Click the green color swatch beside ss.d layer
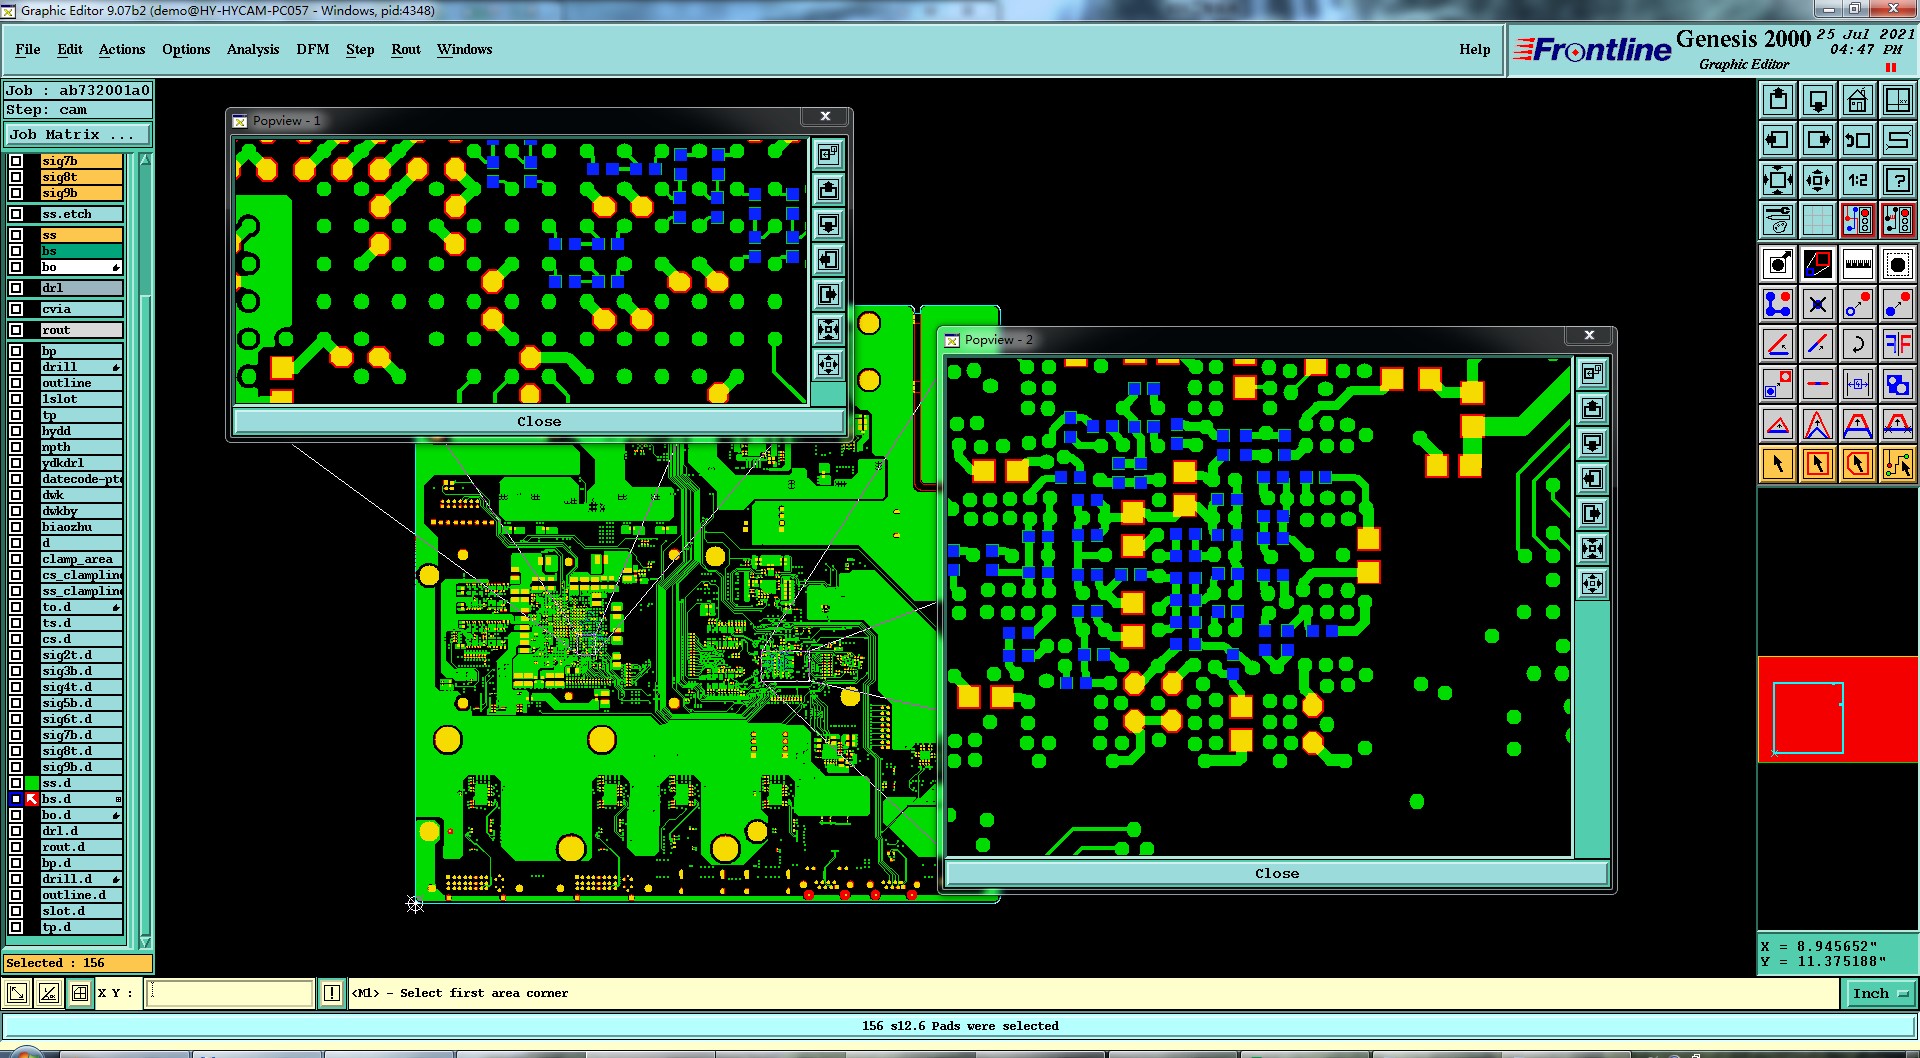This screenshot has width=1920, height=1058. [32, 783]
